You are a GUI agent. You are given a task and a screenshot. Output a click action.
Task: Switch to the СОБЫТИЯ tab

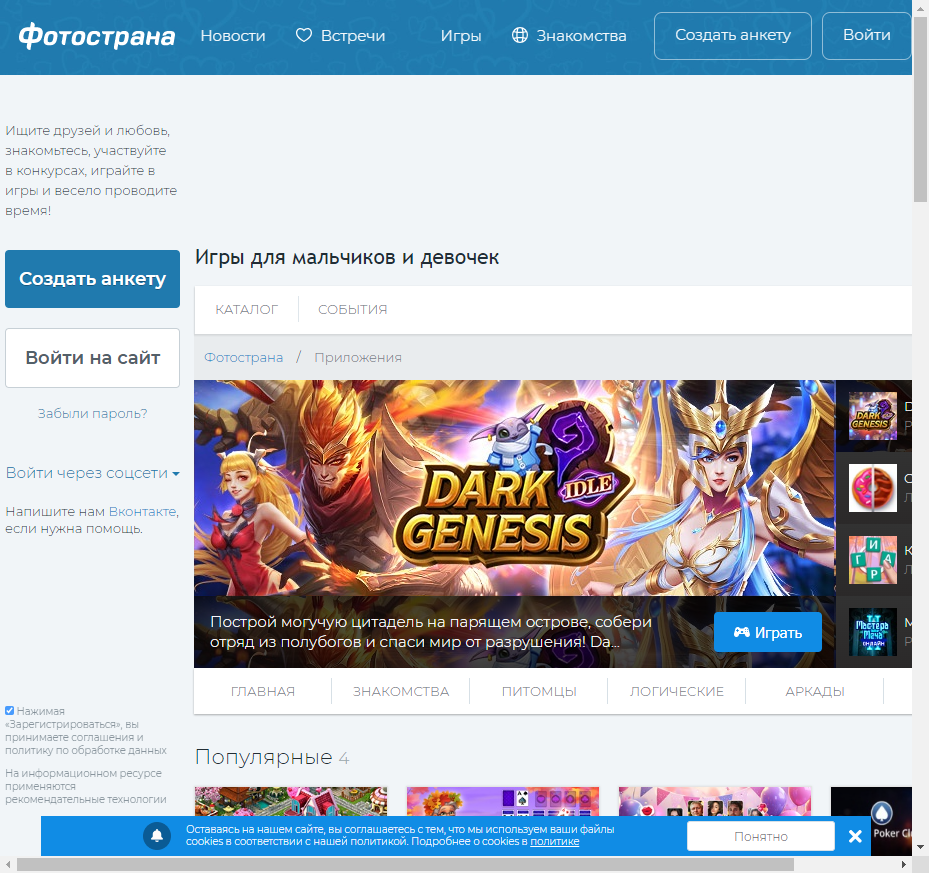pos(353,309)
